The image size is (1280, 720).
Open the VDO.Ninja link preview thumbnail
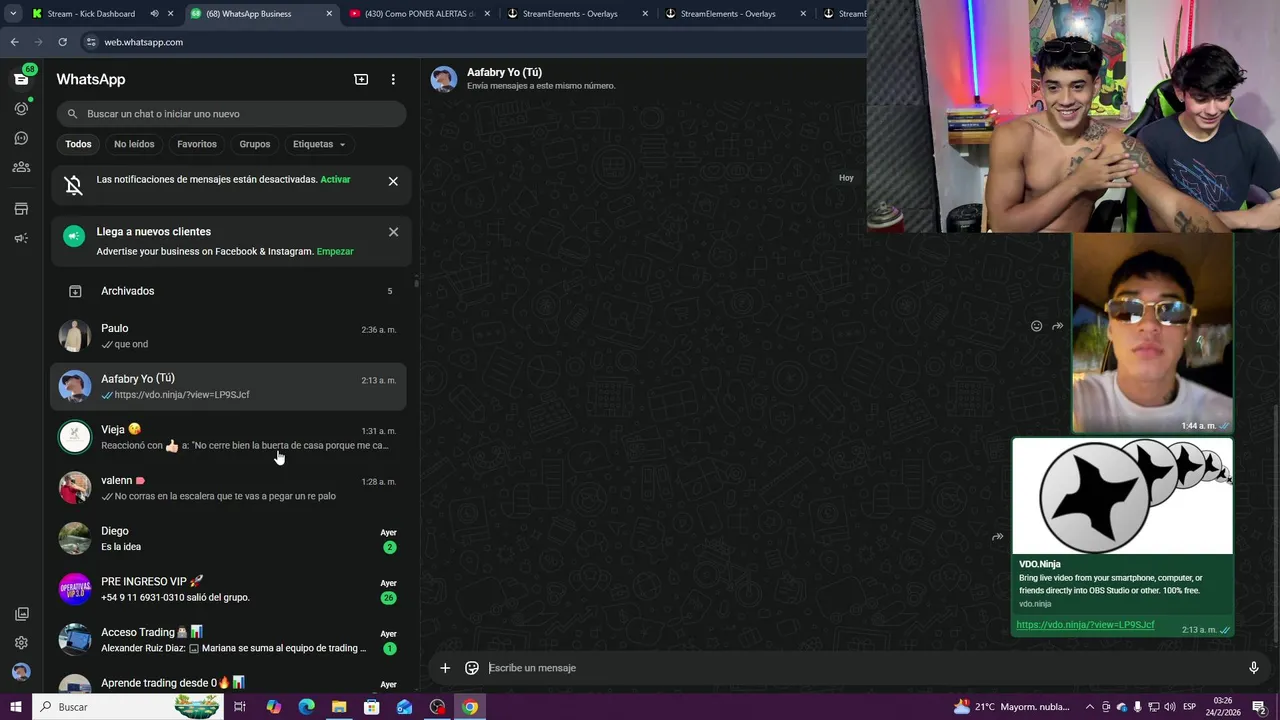[1122, 496]
